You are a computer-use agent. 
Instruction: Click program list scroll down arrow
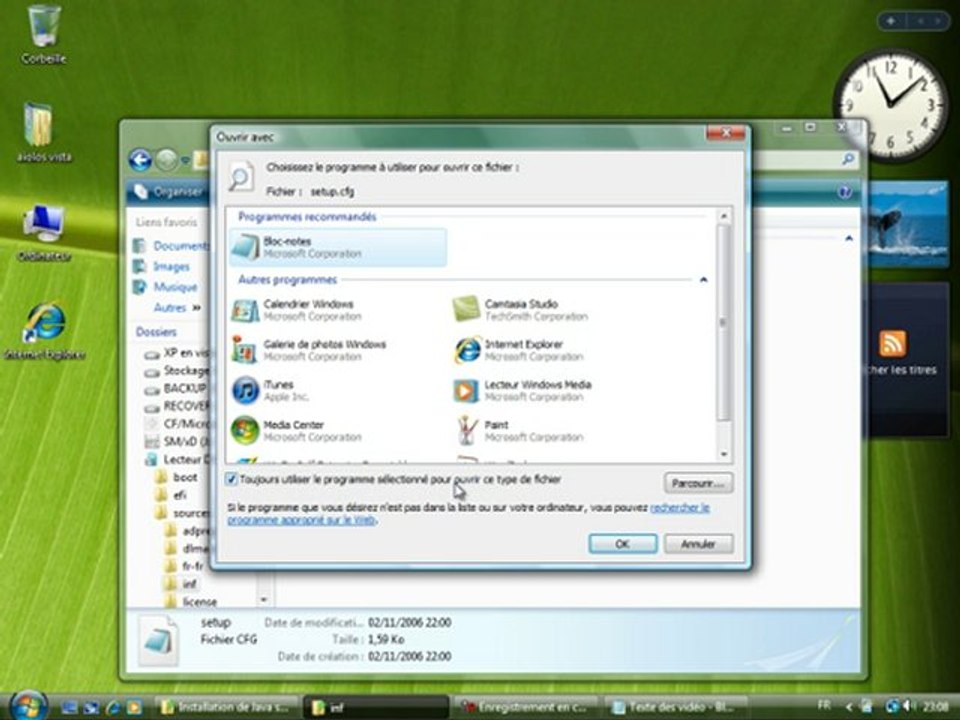click(724, 454)
